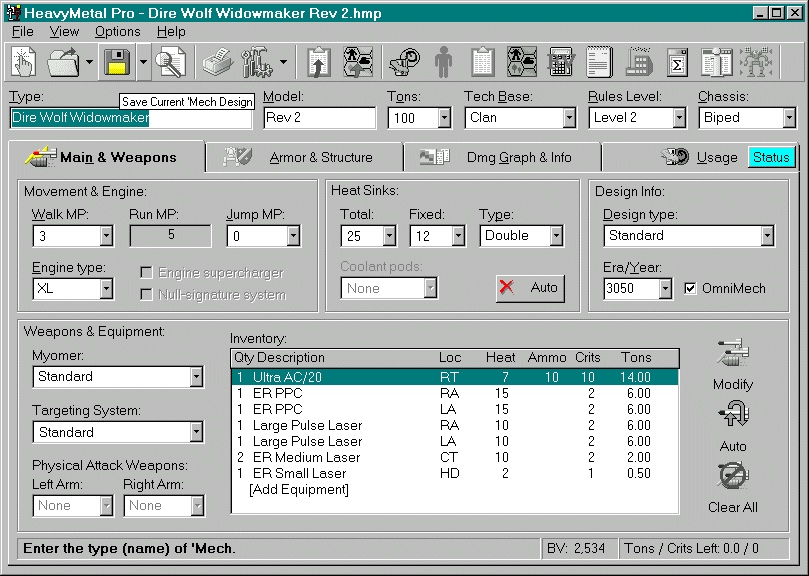Expand the tools icon dropdown arrow
The width and height of the screenshot is (809, 576).
point(283,62)
